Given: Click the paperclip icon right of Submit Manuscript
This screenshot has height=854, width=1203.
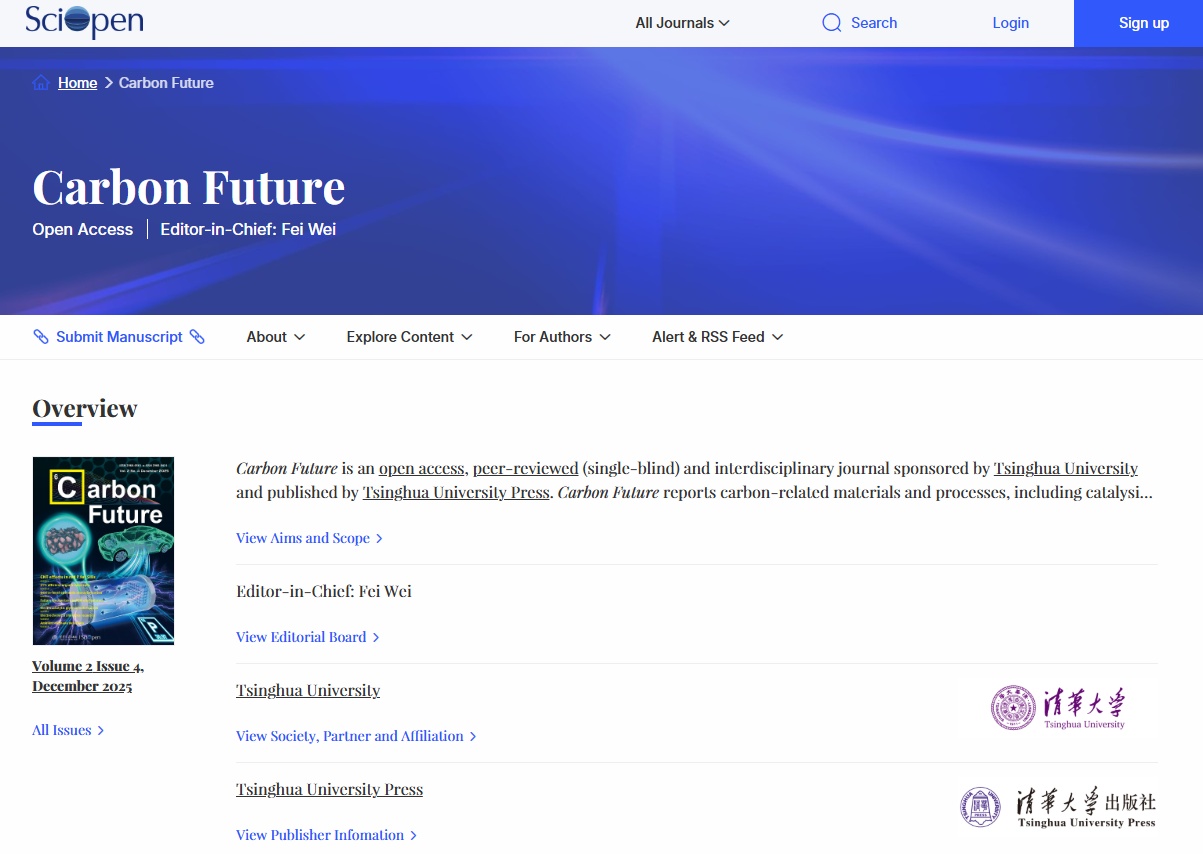Looking at the screenshot, I should 197,337.
